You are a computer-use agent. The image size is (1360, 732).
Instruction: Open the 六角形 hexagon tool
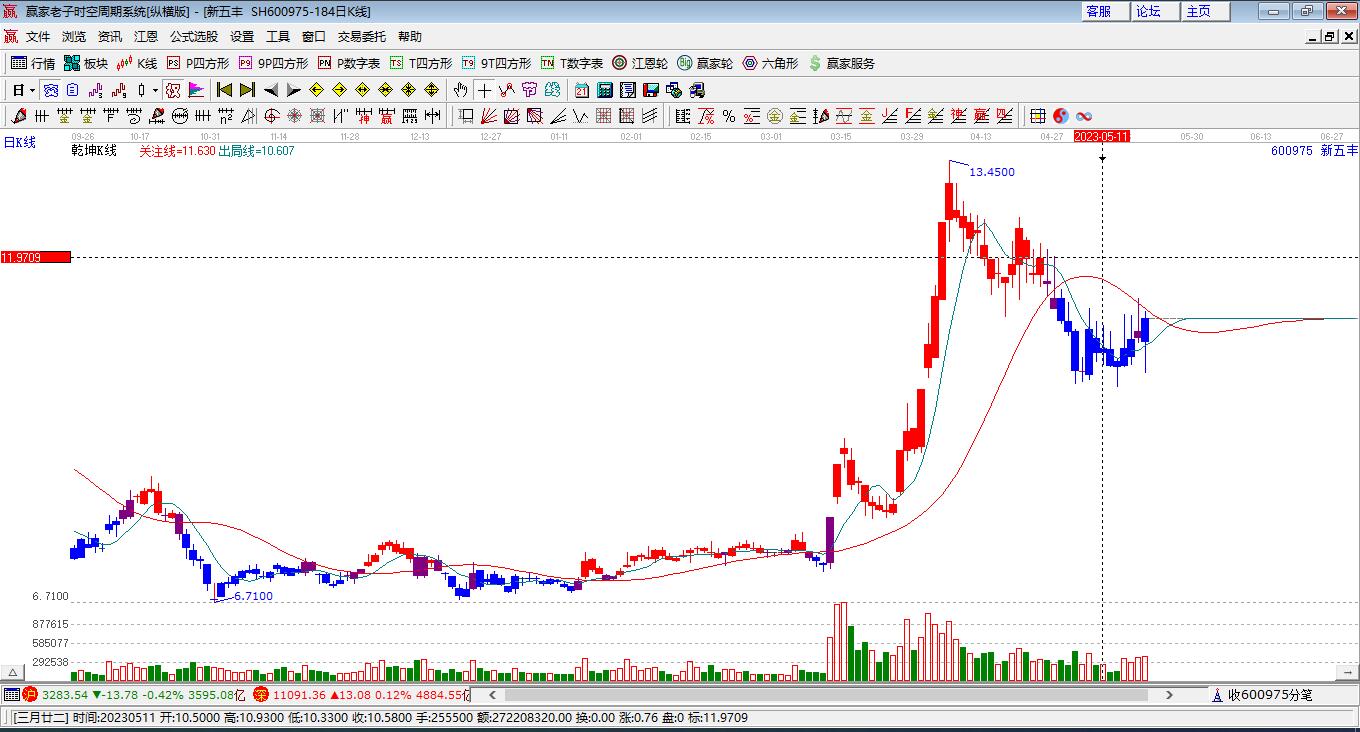click(770, 63)
